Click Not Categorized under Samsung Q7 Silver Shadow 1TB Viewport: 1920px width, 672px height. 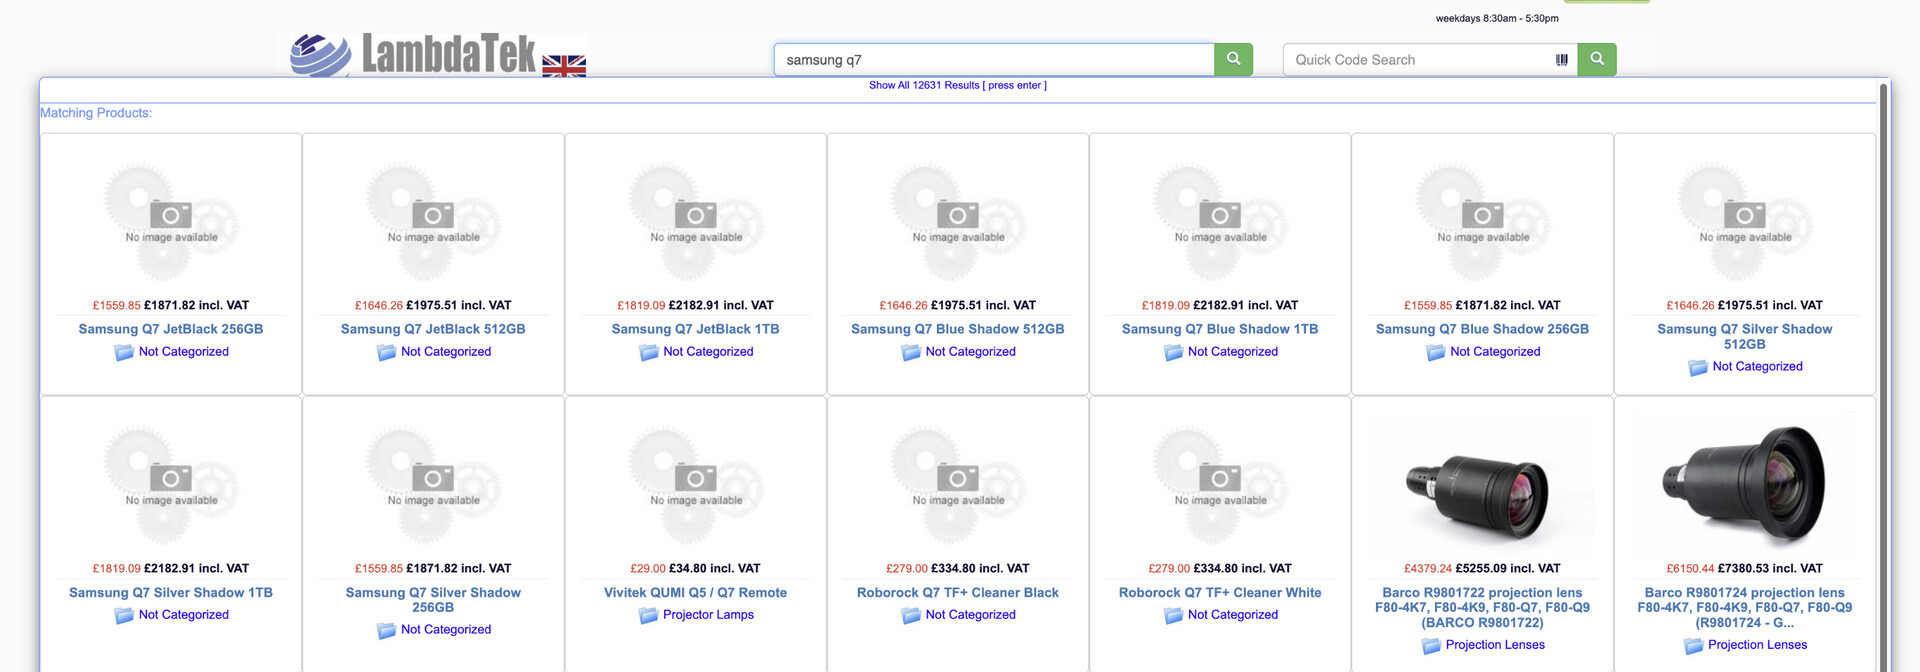(x=184, y=615)
